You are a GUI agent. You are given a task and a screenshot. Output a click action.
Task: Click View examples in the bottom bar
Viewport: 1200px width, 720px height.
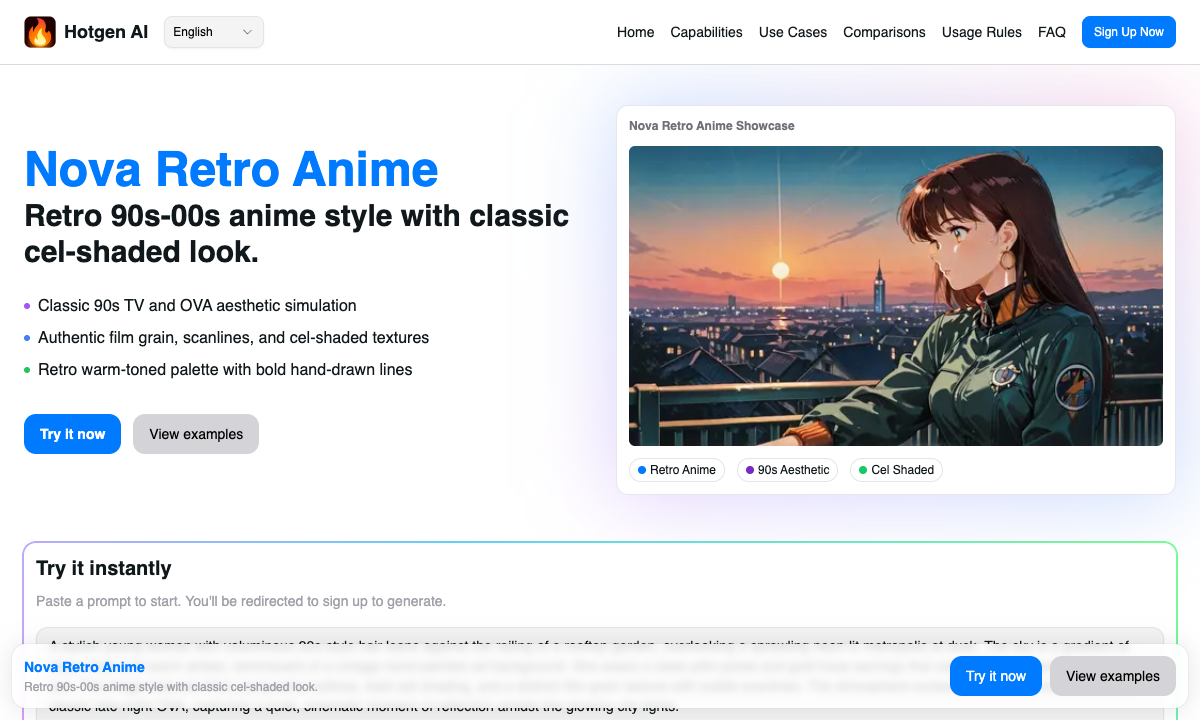pyautogui.click(x=1112, y=676)
